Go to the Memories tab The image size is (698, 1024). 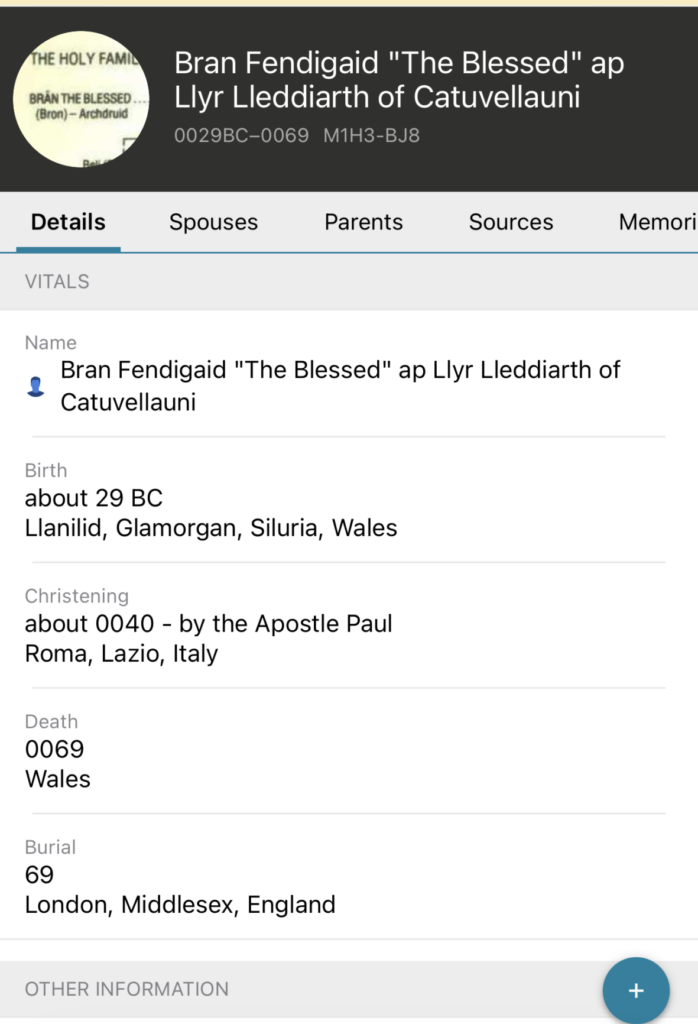(656, 222)
